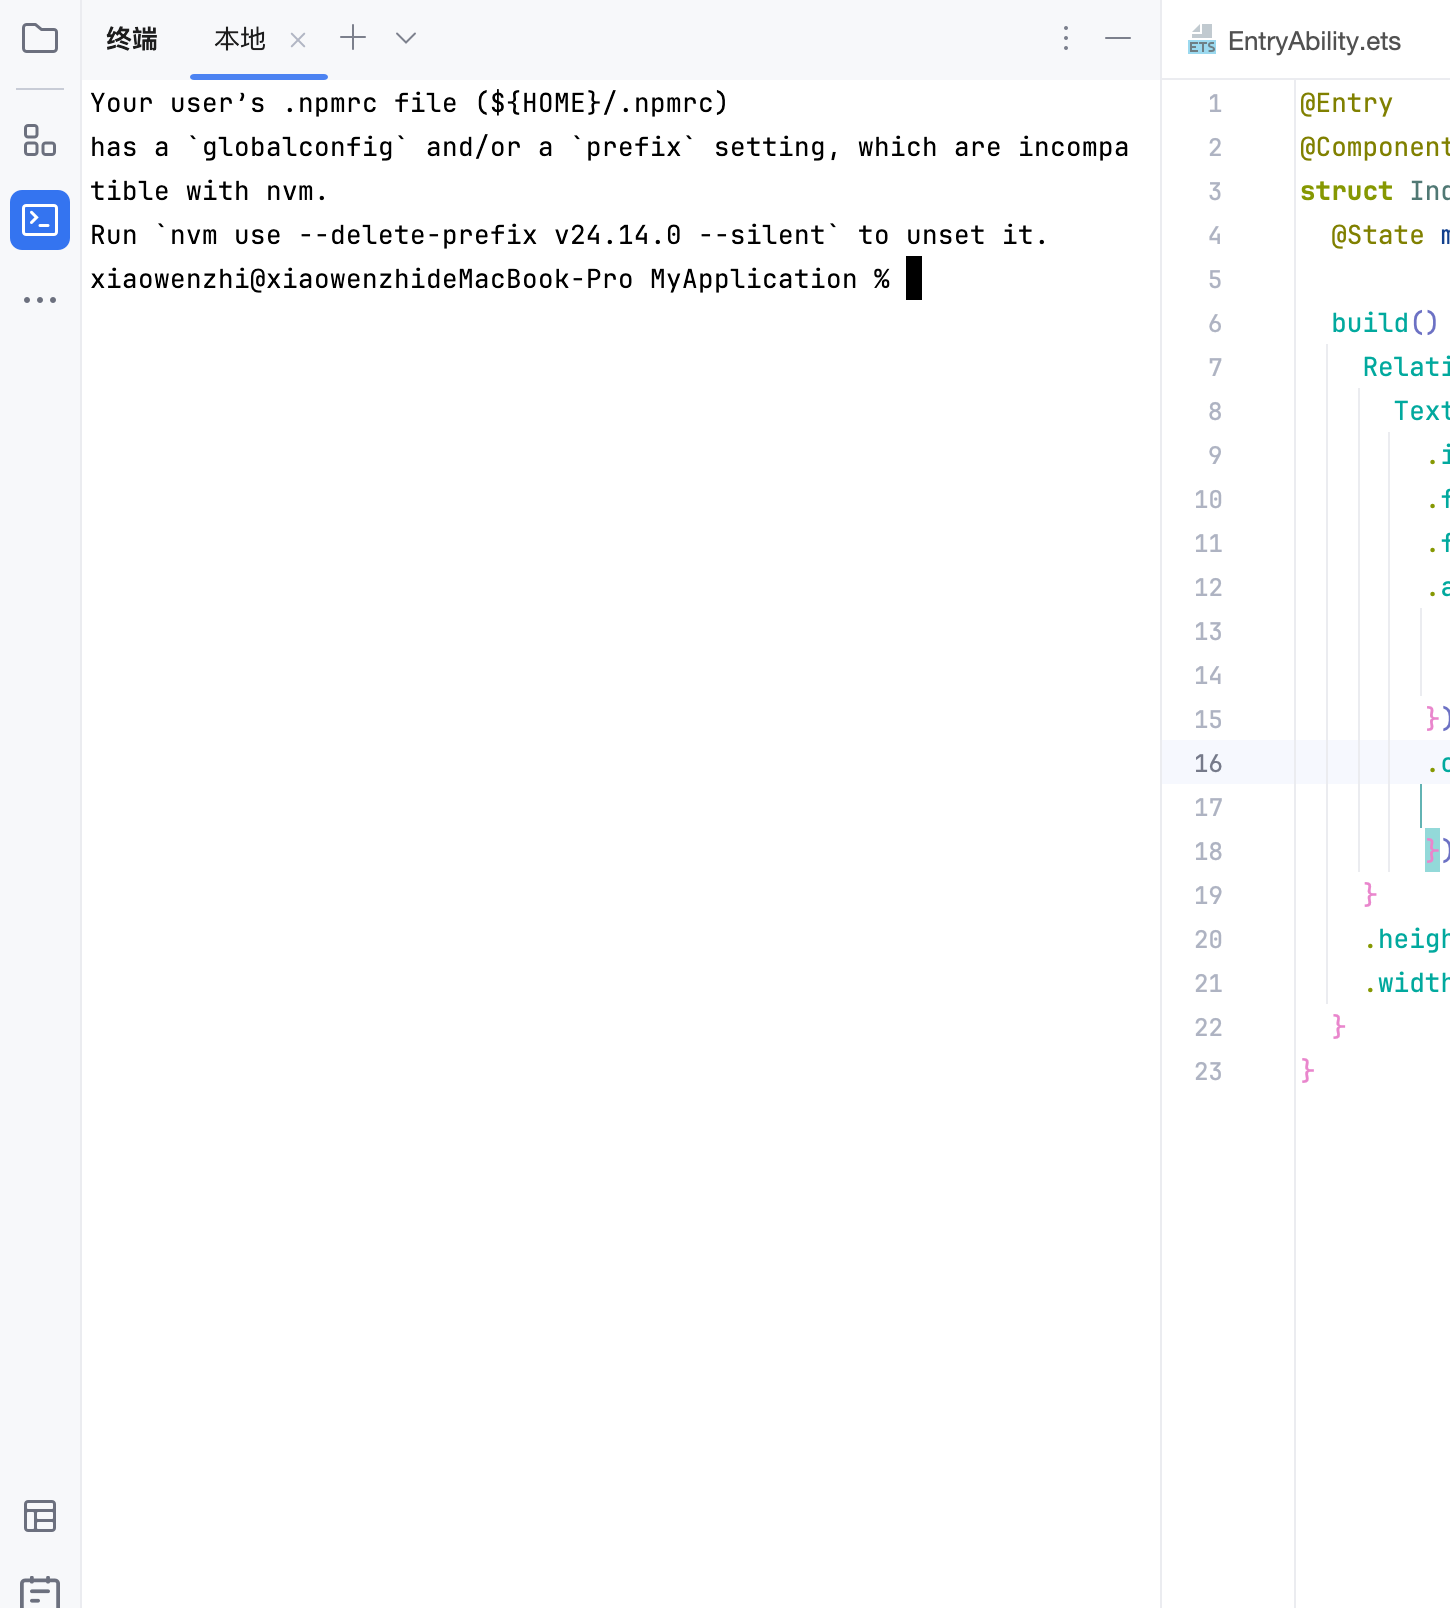
Task: Click the 终端 panel title
Action: coord(132,39)
